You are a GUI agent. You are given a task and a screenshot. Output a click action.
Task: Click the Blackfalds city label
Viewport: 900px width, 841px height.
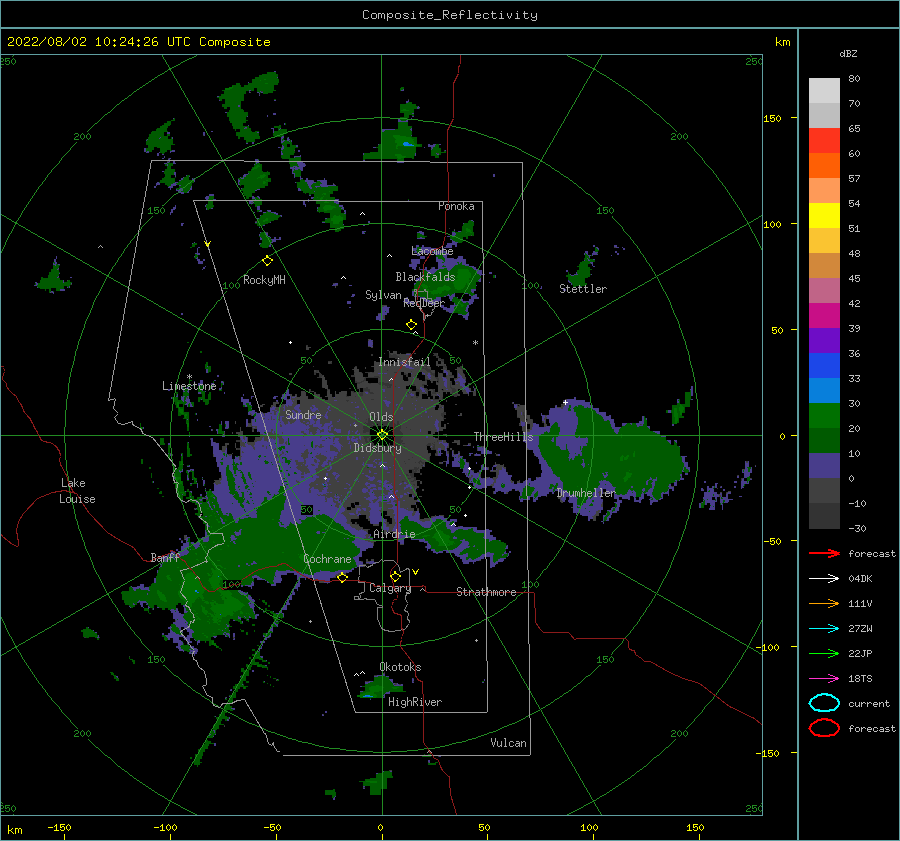(425, 277)
